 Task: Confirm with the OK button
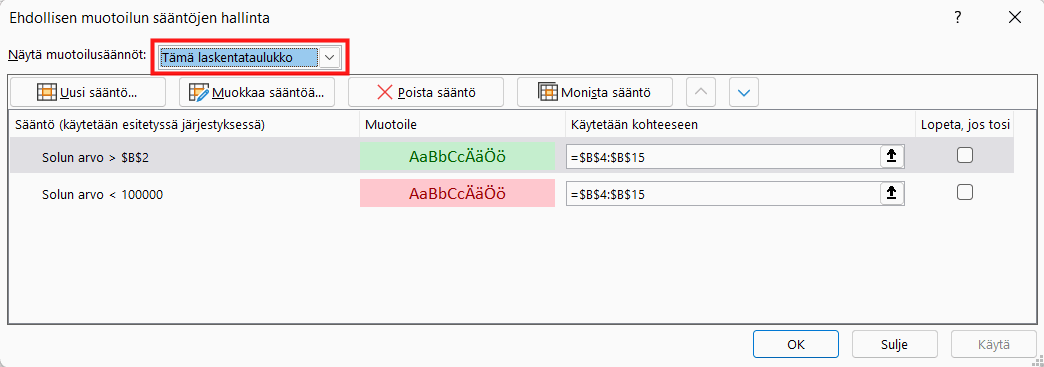(796, 344)
